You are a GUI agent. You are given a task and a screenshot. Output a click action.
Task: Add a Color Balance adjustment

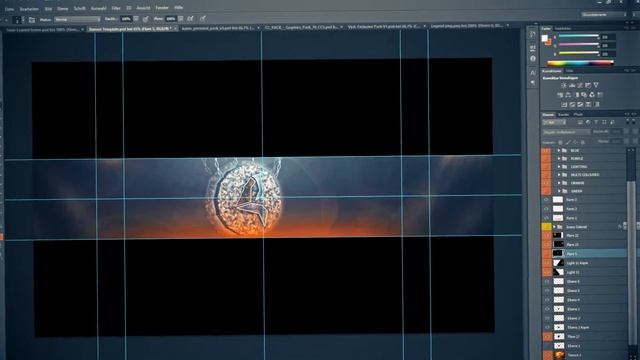coord(568,95)
